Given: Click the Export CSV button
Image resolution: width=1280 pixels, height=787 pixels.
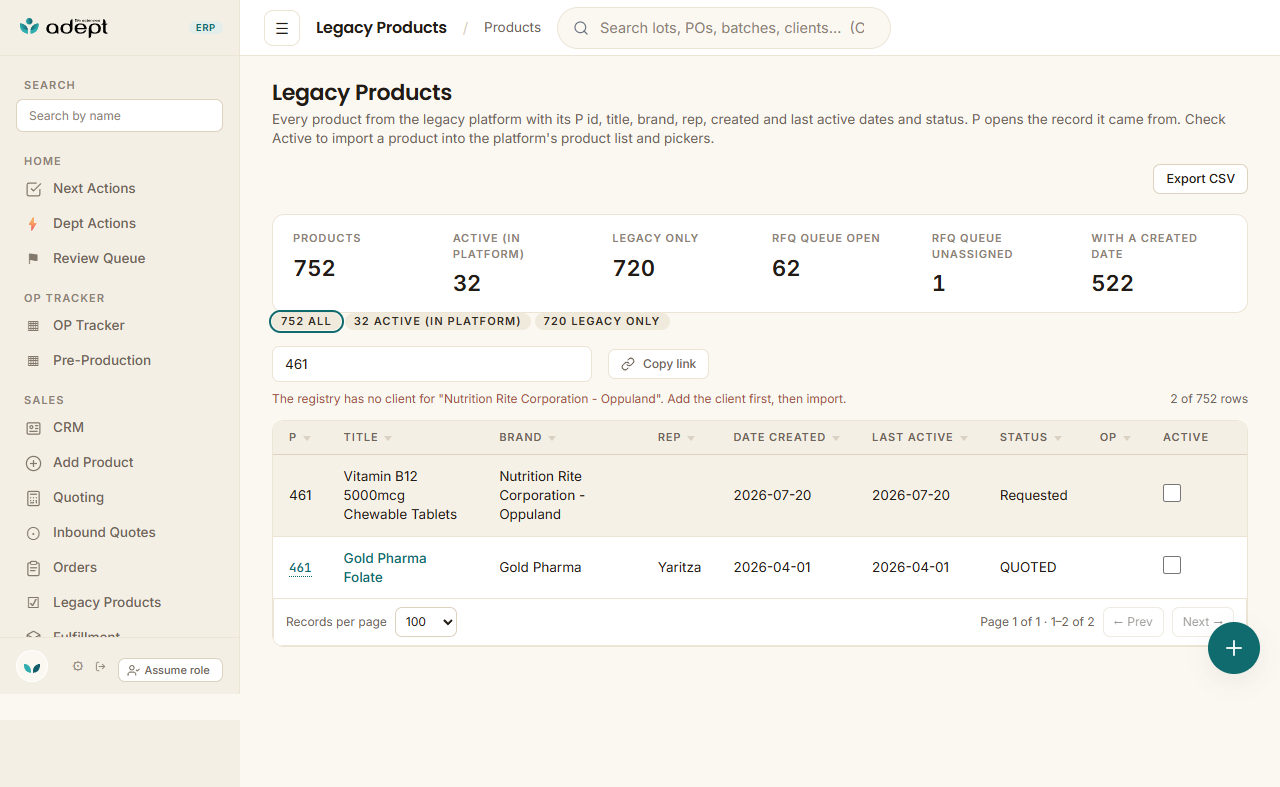Looking at the screenshot, I should point(1200,179).
